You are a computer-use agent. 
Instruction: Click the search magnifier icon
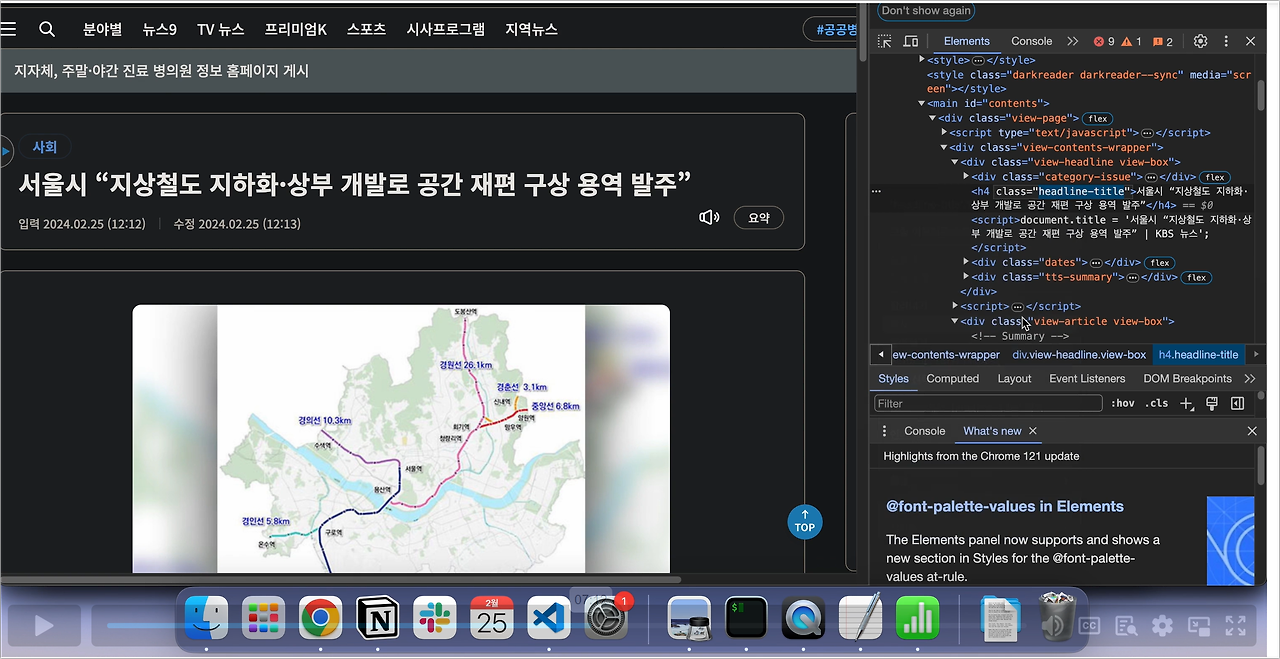[x=47, y=29]
